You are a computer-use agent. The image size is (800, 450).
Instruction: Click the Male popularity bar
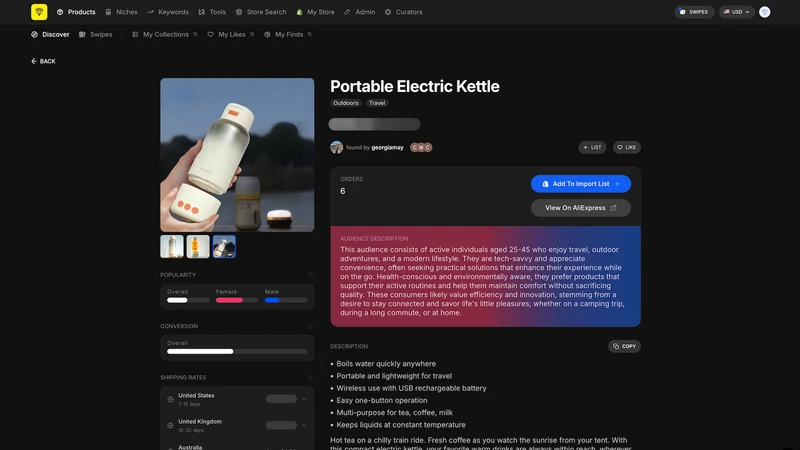(x=286, y=300)
